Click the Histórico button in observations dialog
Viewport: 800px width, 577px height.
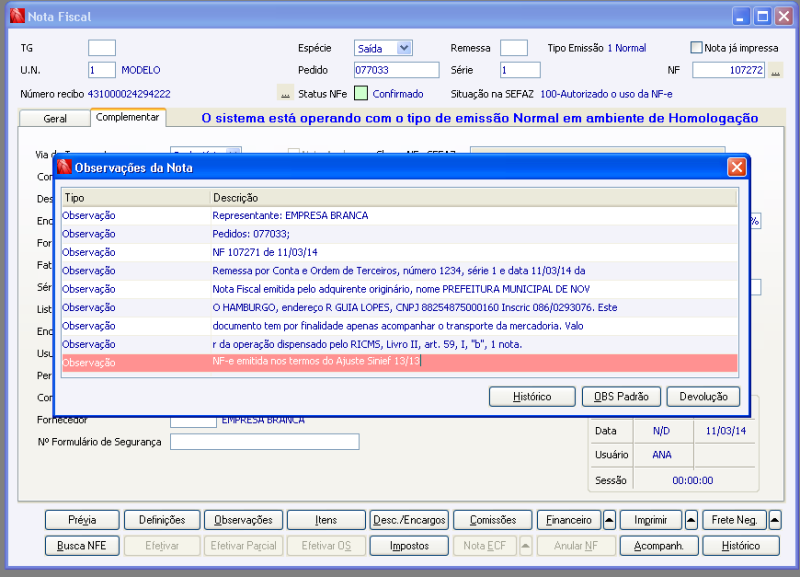click(532, 396)
